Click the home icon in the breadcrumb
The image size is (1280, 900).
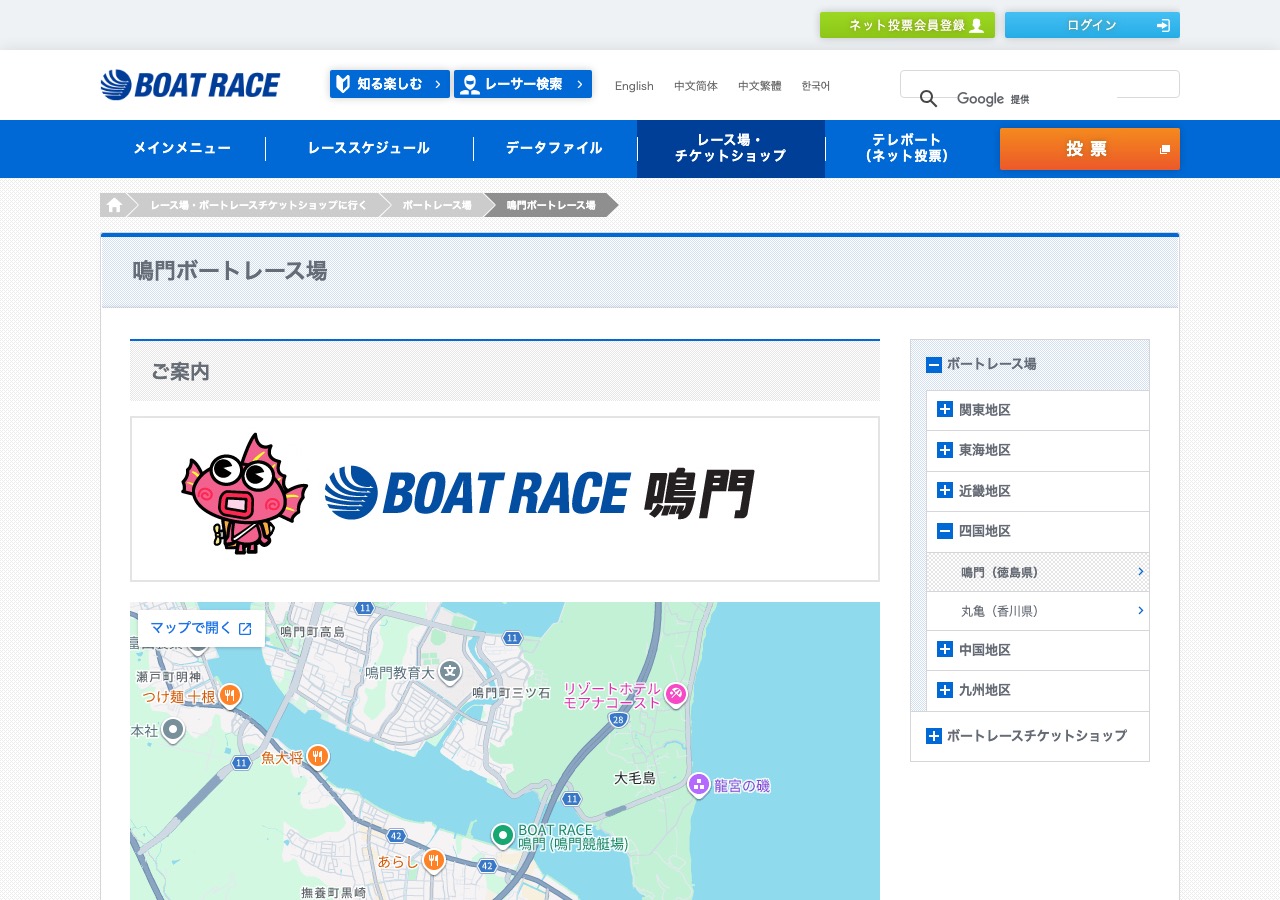click(114, 205)
